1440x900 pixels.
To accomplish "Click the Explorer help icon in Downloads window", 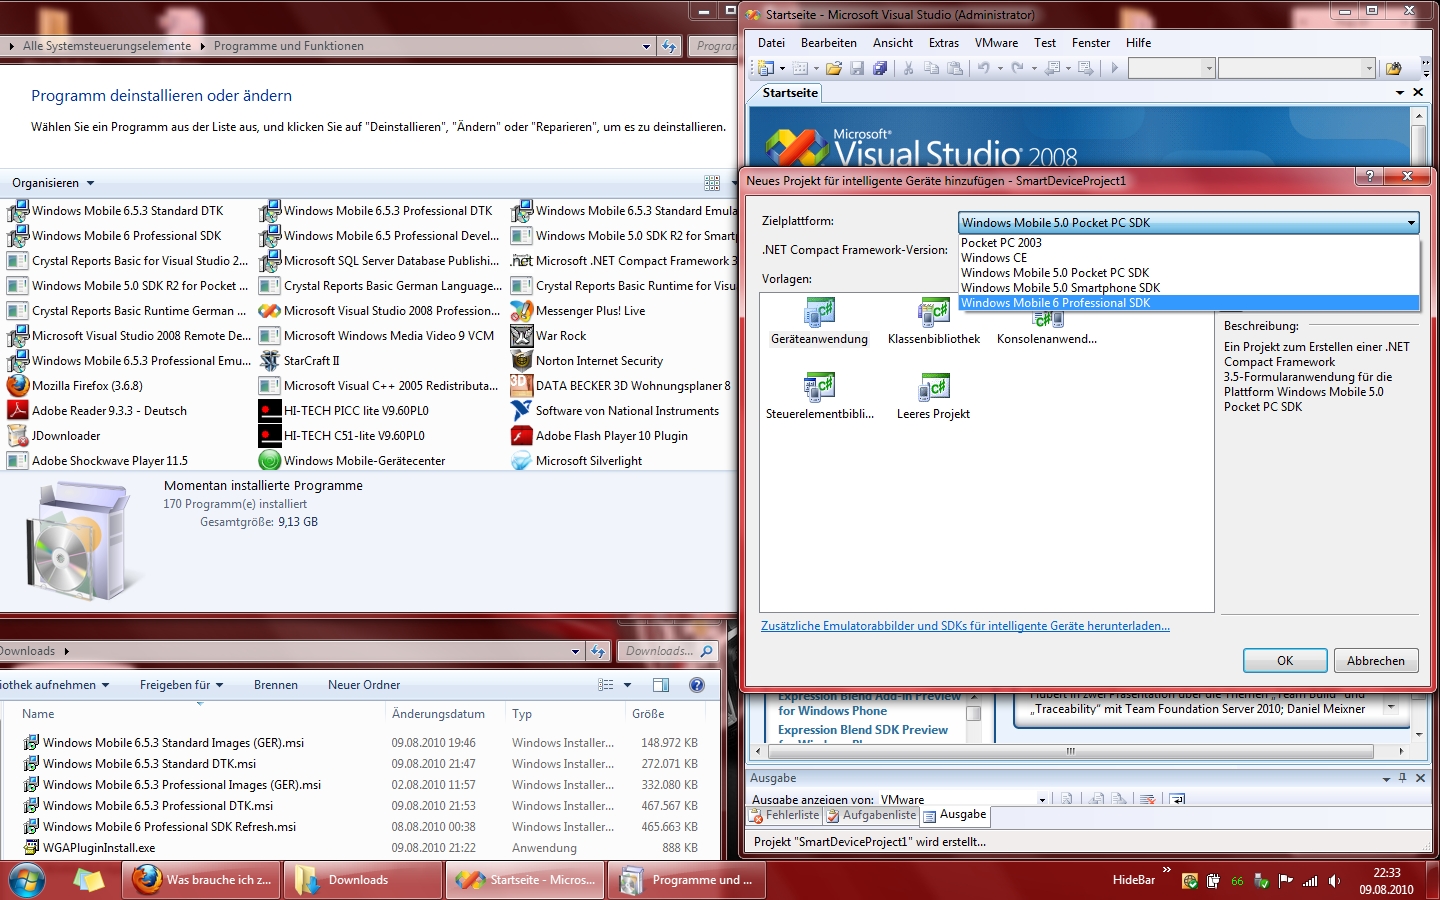I will (x=697, y=685).
